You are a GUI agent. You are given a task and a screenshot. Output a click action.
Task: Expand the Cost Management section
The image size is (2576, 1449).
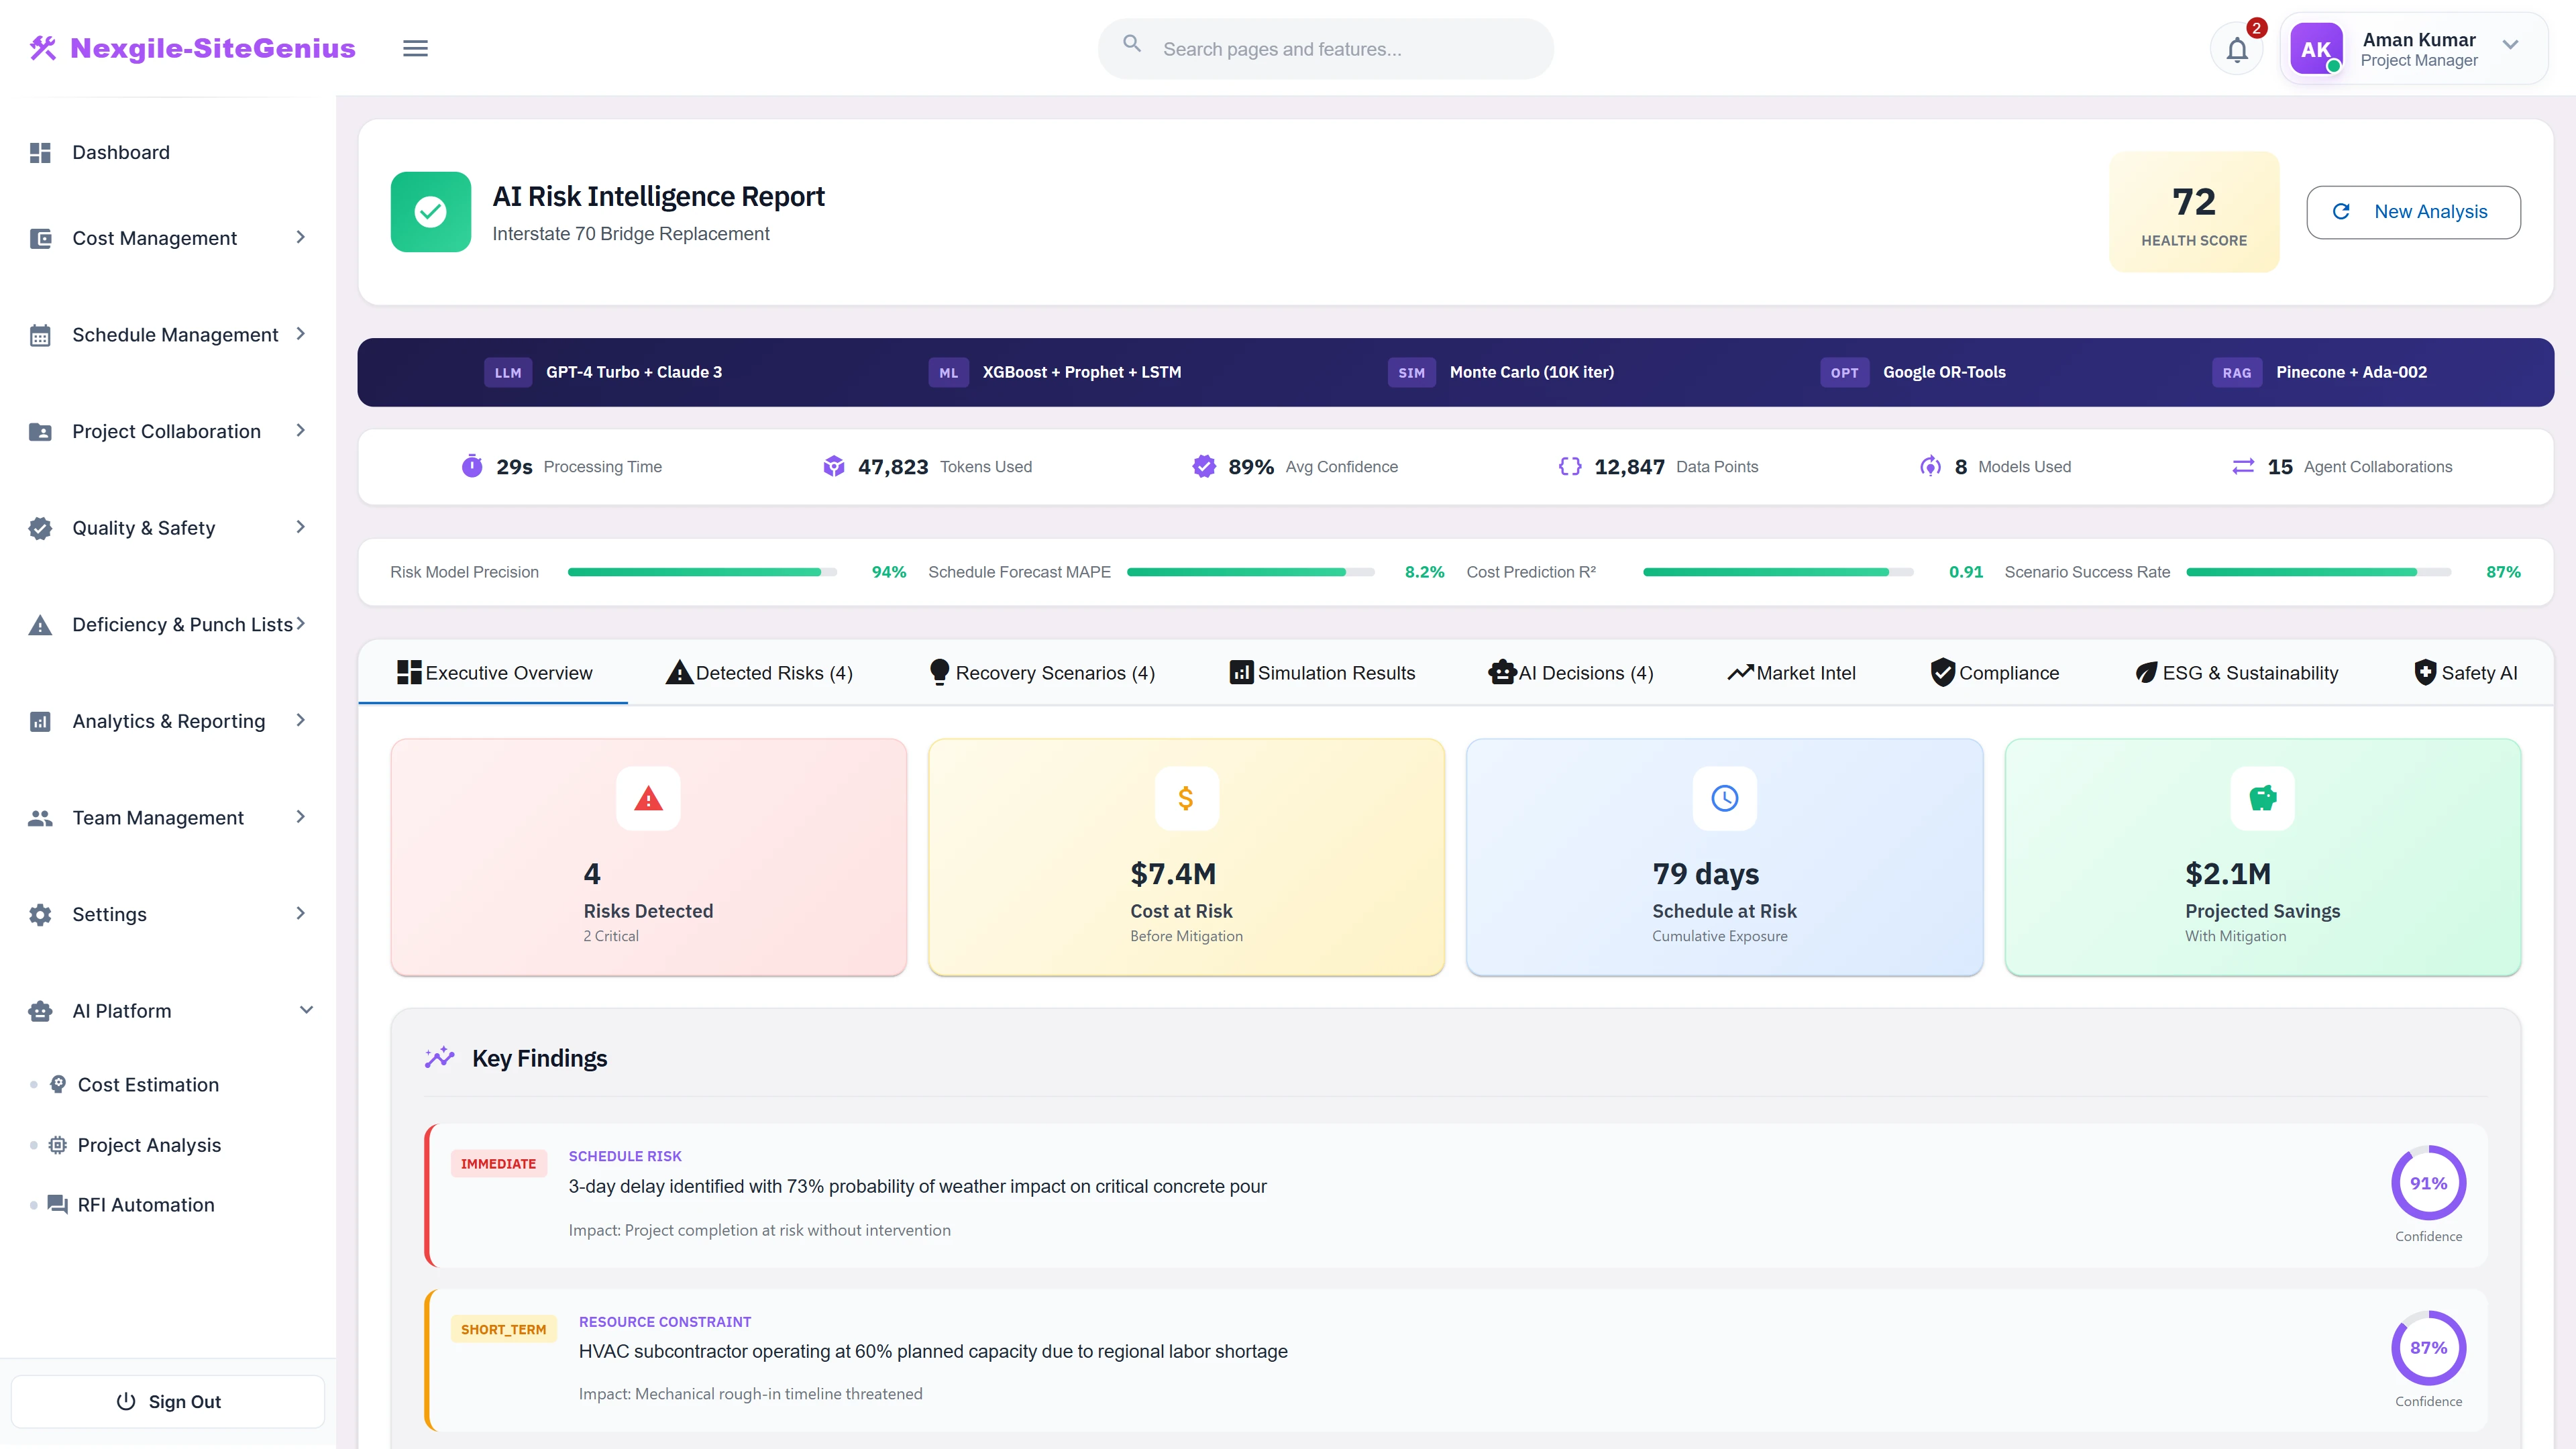point(300,238)
